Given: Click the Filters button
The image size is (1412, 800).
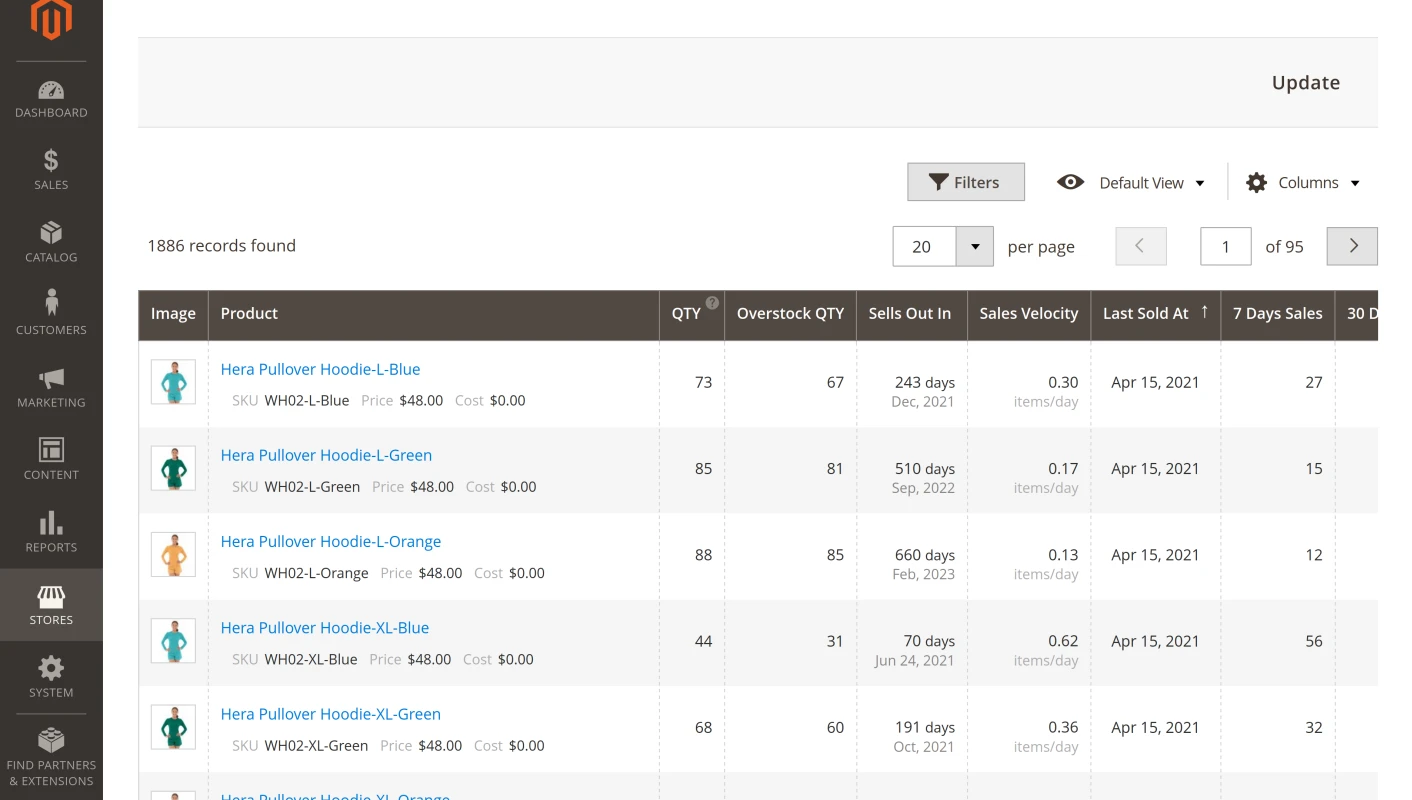Looking at the screenshot, I should point(966,182).
